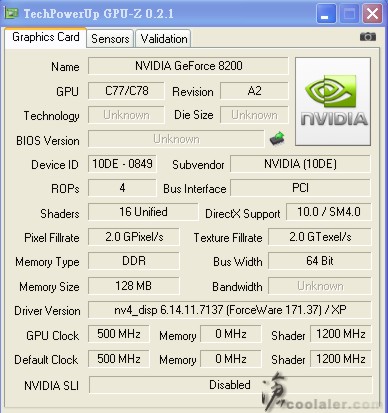Click the Default Clock row Memory 0 MHz field
The height and width of the screenshot is (413, 388).
[x=231, y=359]
